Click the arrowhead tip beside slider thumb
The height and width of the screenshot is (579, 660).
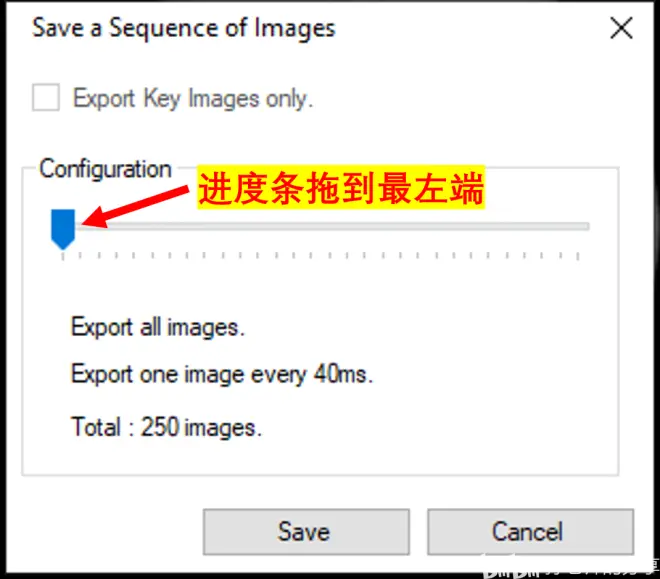[84, 223]
